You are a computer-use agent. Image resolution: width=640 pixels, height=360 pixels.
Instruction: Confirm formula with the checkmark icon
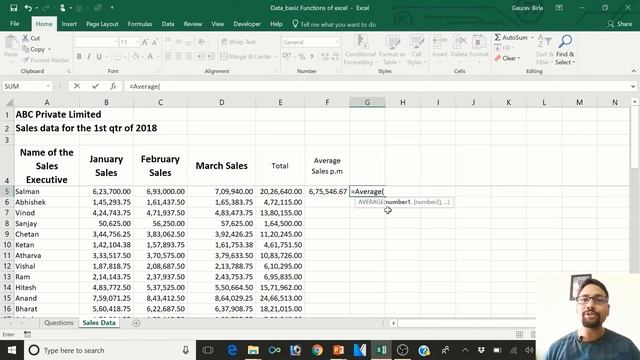pyautogui.click(x=95, y=86)
